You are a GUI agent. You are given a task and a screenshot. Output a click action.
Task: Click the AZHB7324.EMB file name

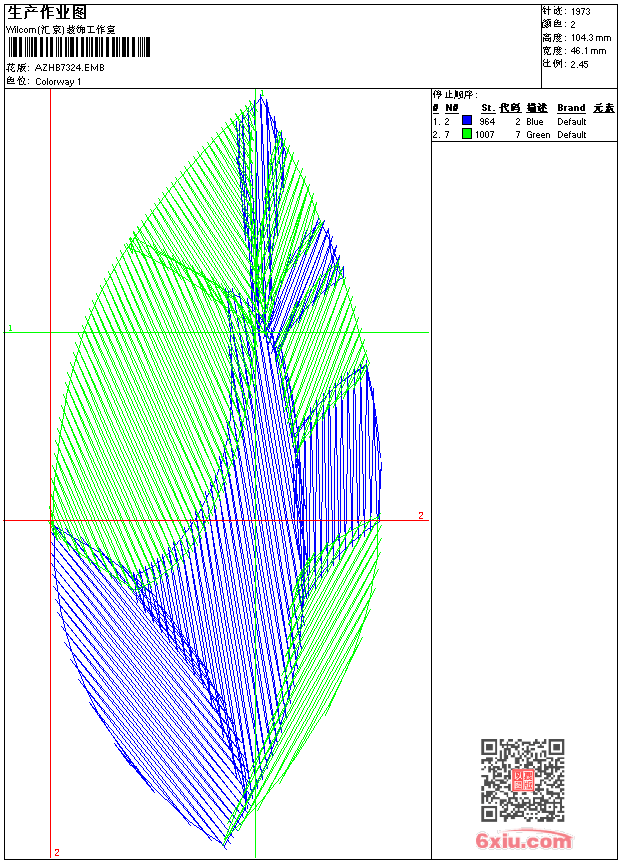tap(69, 68)
